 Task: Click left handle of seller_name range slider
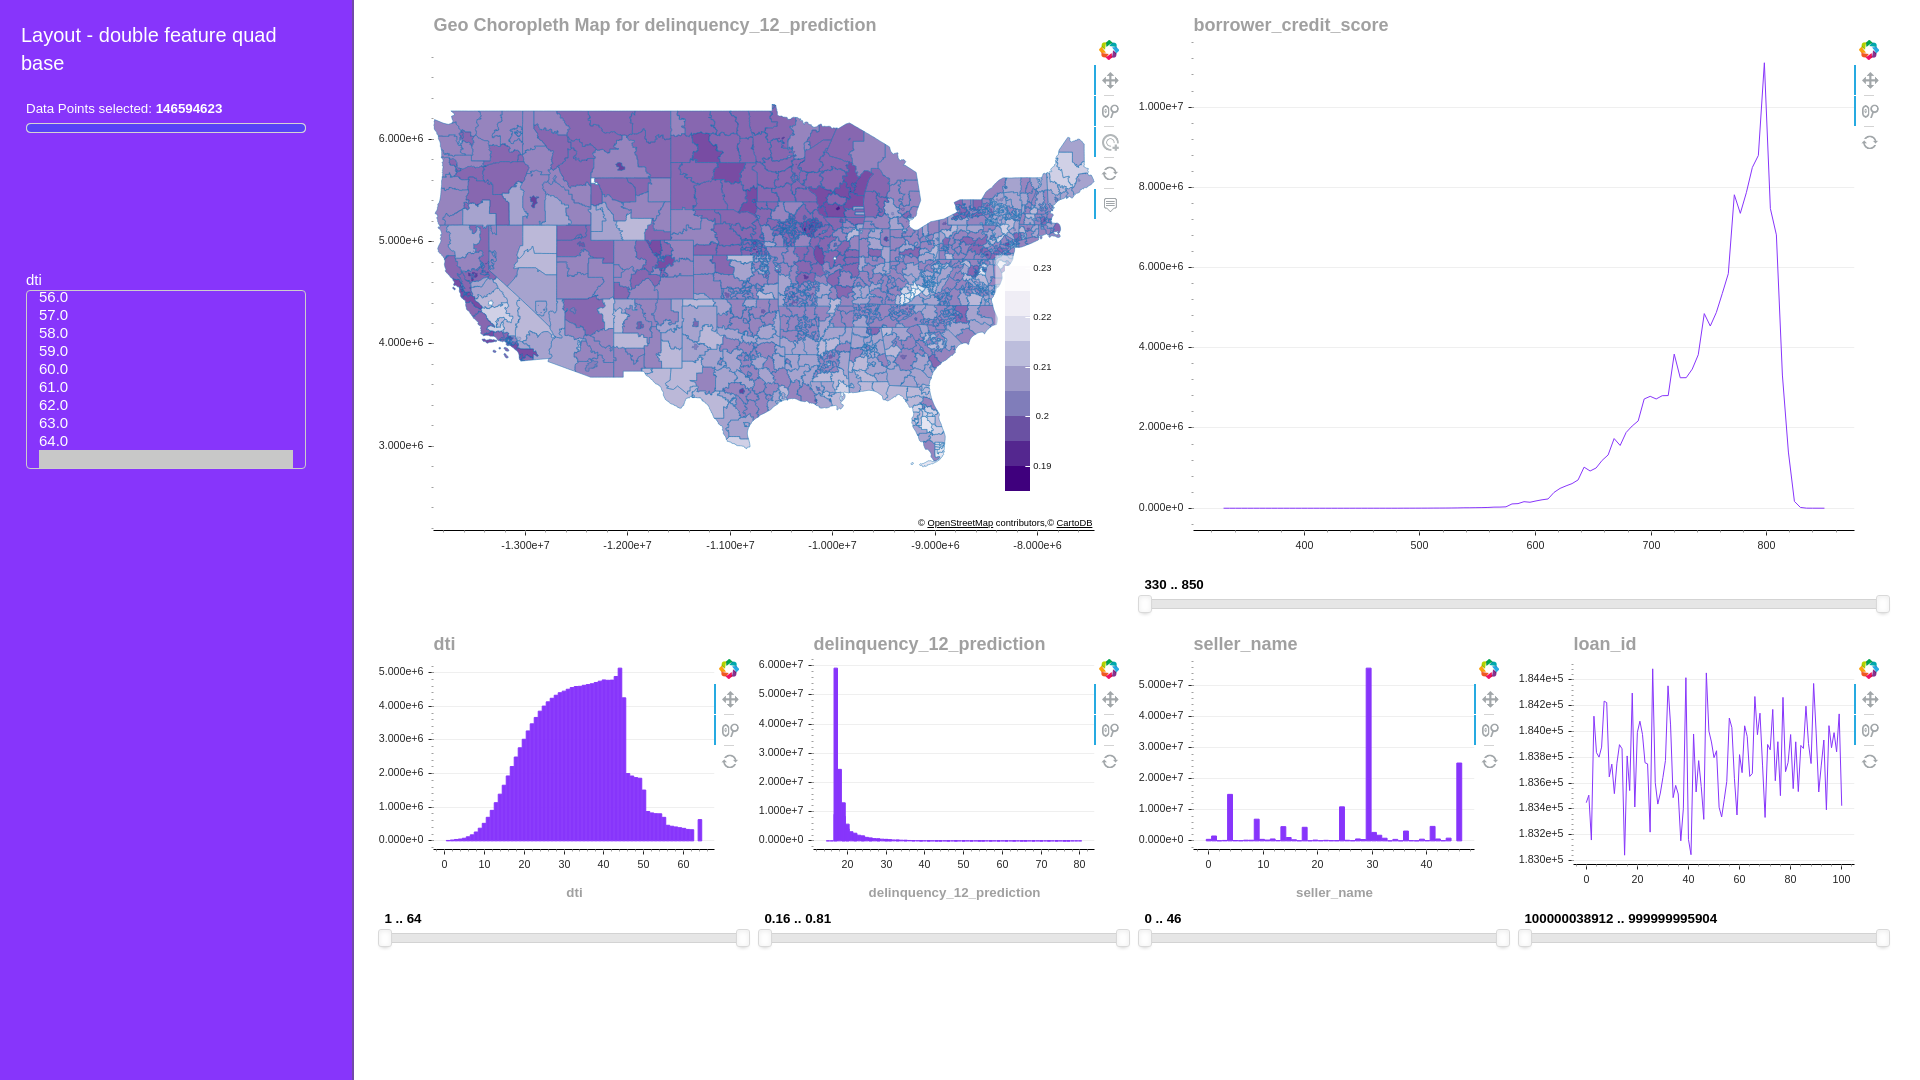pyautogui.click(x=1145, y=938)
